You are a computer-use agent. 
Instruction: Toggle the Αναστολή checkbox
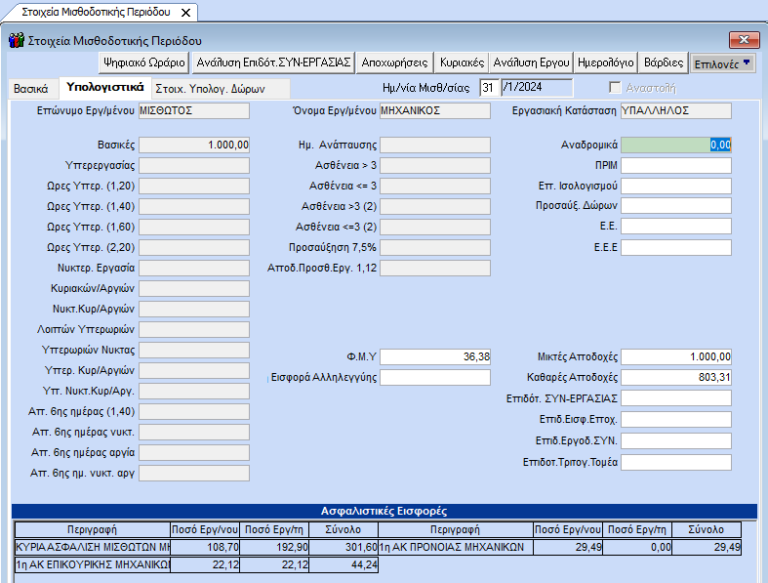point(616,87)
